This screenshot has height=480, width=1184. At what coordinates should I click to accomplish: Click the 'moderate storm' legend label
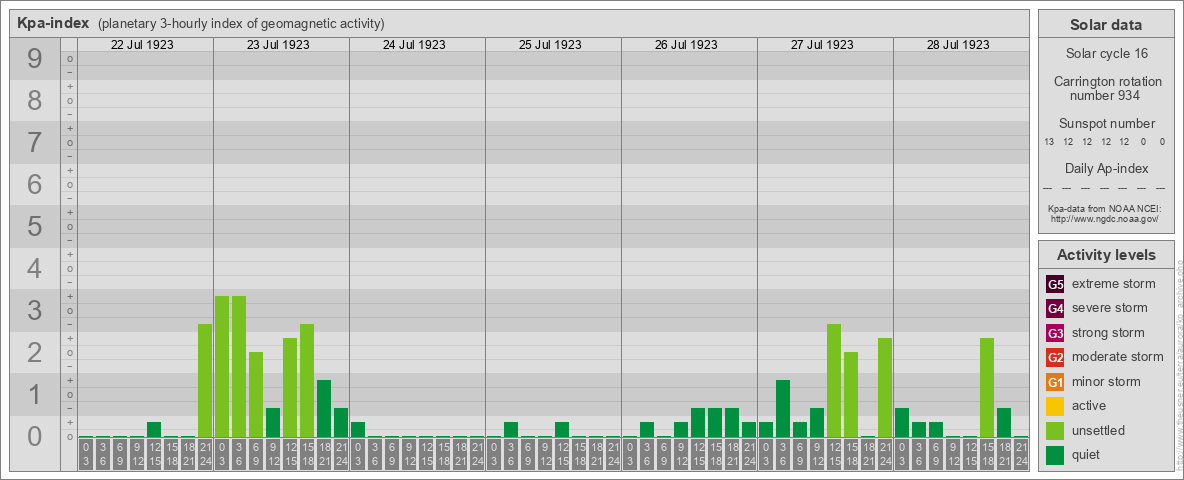pos(1118,357)
